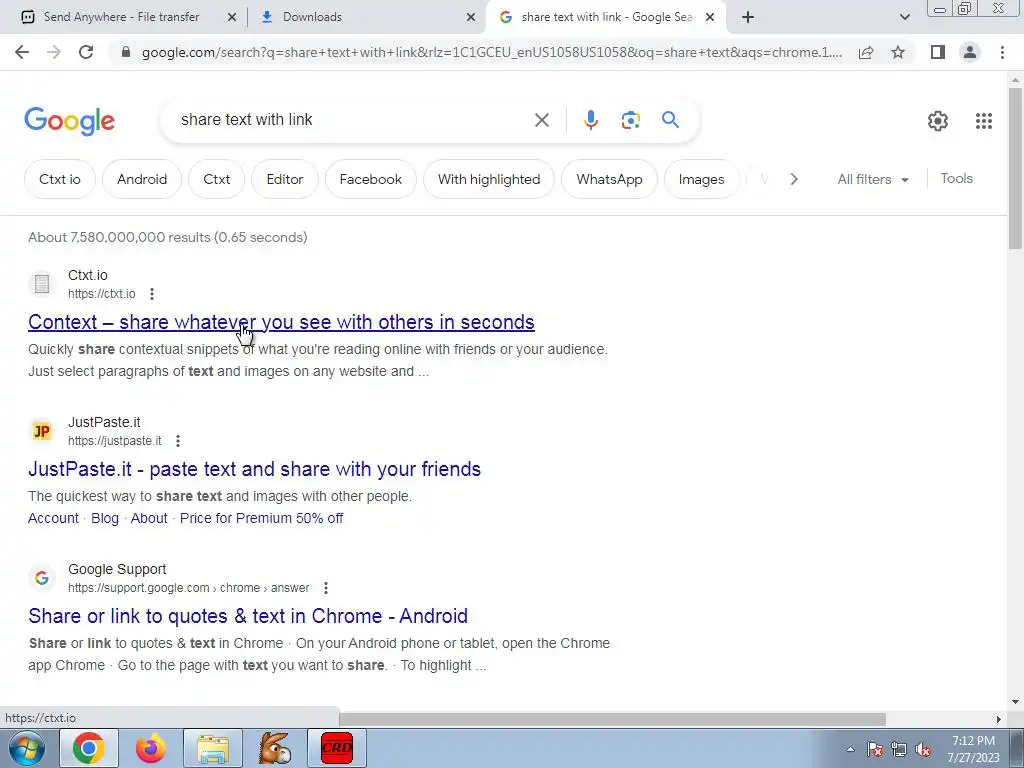Open JustPaste.it paste text result
Image resolution: width=1024 pixels, height=768 pixels.
(x=255, y=469)
